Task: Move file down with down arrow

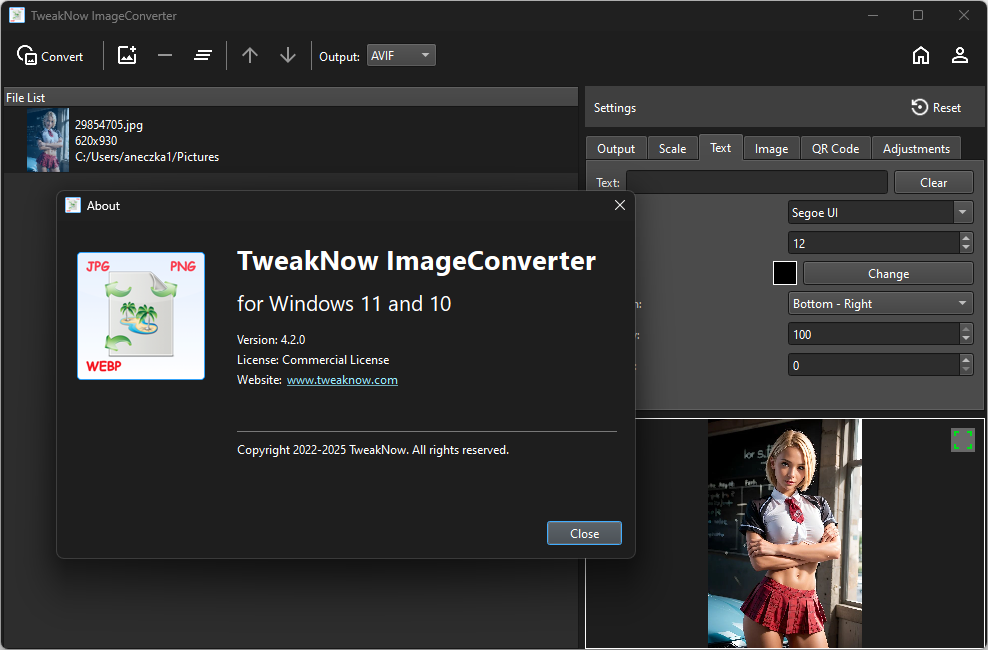Action: (288, 55)
